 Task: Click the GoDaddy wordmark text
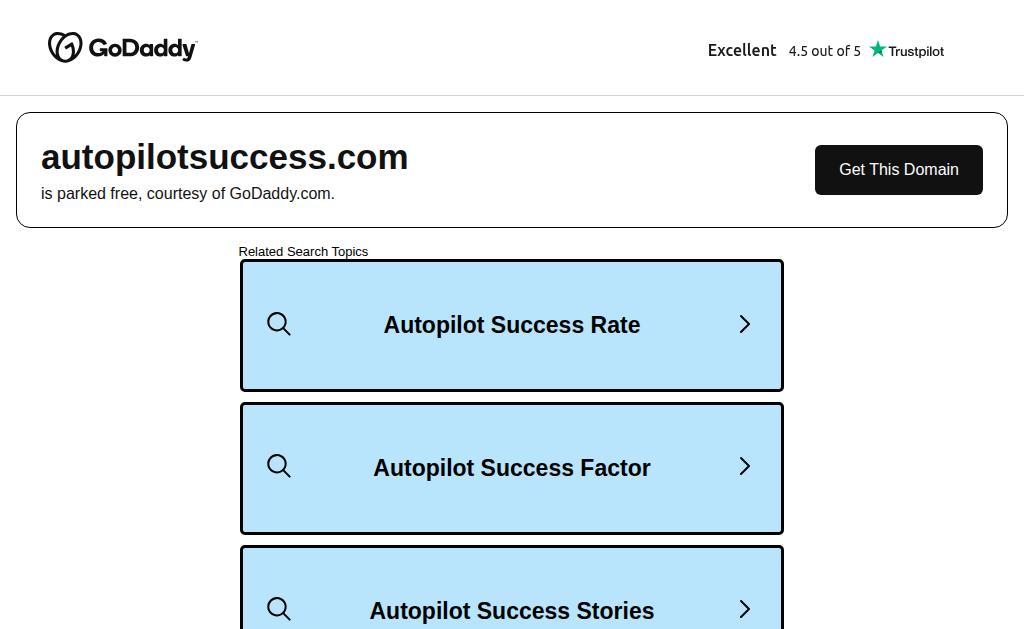click(x=142, y=48)
